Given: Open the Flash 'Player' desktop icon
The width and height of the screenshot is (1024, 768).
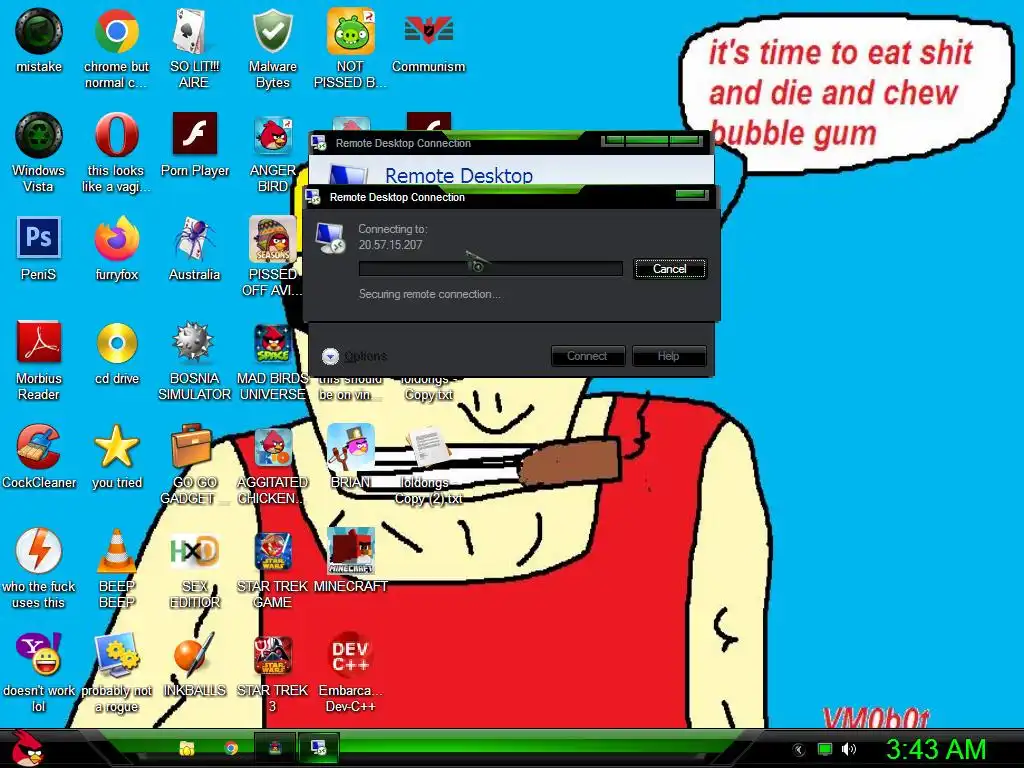Looking at the screenshot, I should click(195, 144).
